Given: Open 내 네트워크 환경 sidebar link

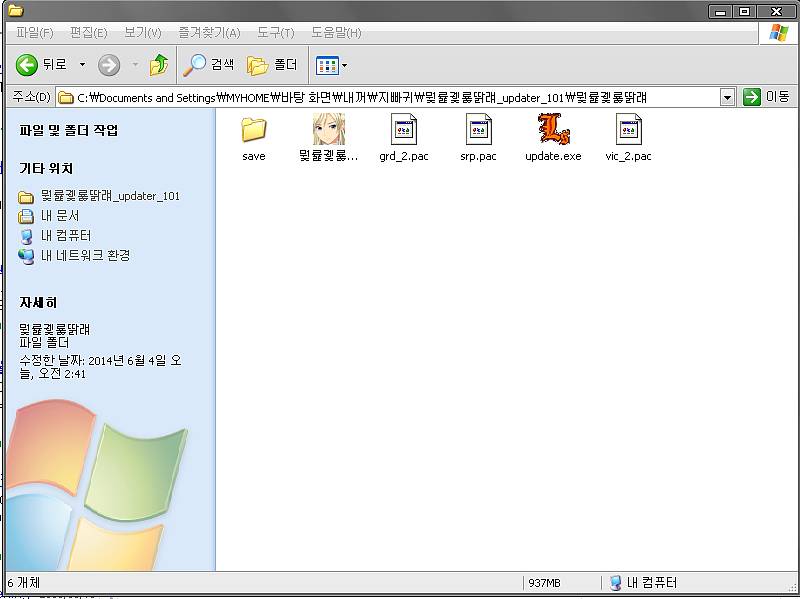Looking at the screenshot, I should point(85,256).
